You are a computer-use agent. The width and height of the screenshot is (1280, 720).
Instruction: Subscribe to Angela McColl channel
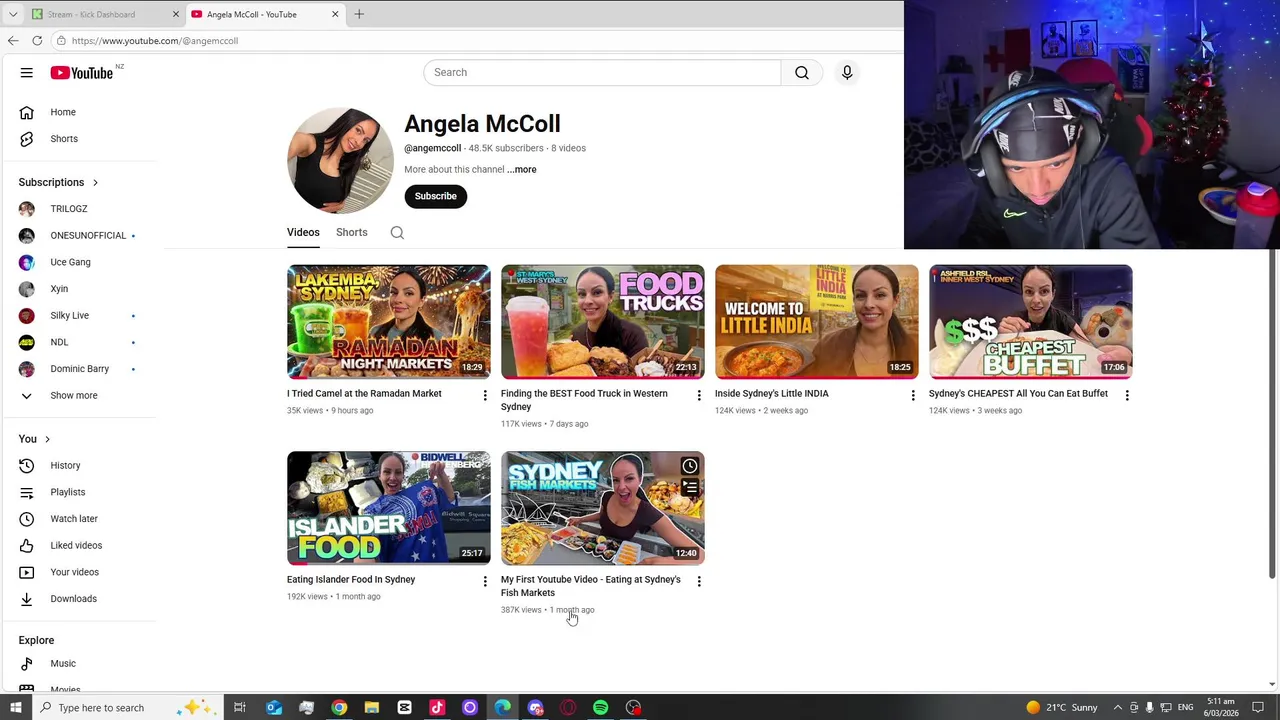pos(436,196)
